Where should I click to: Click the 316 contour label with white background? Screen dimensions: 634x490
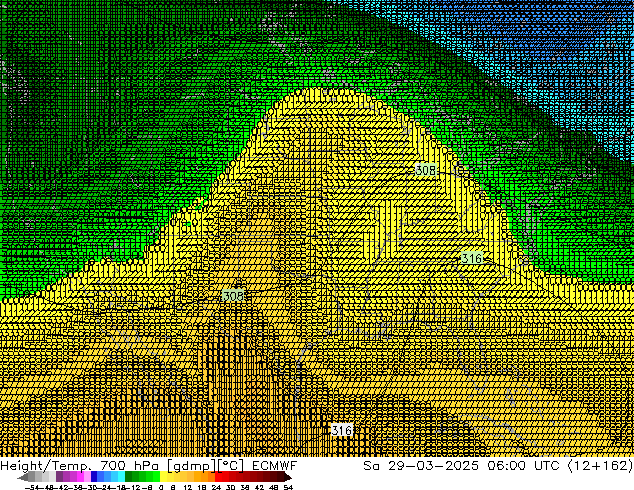342,431
